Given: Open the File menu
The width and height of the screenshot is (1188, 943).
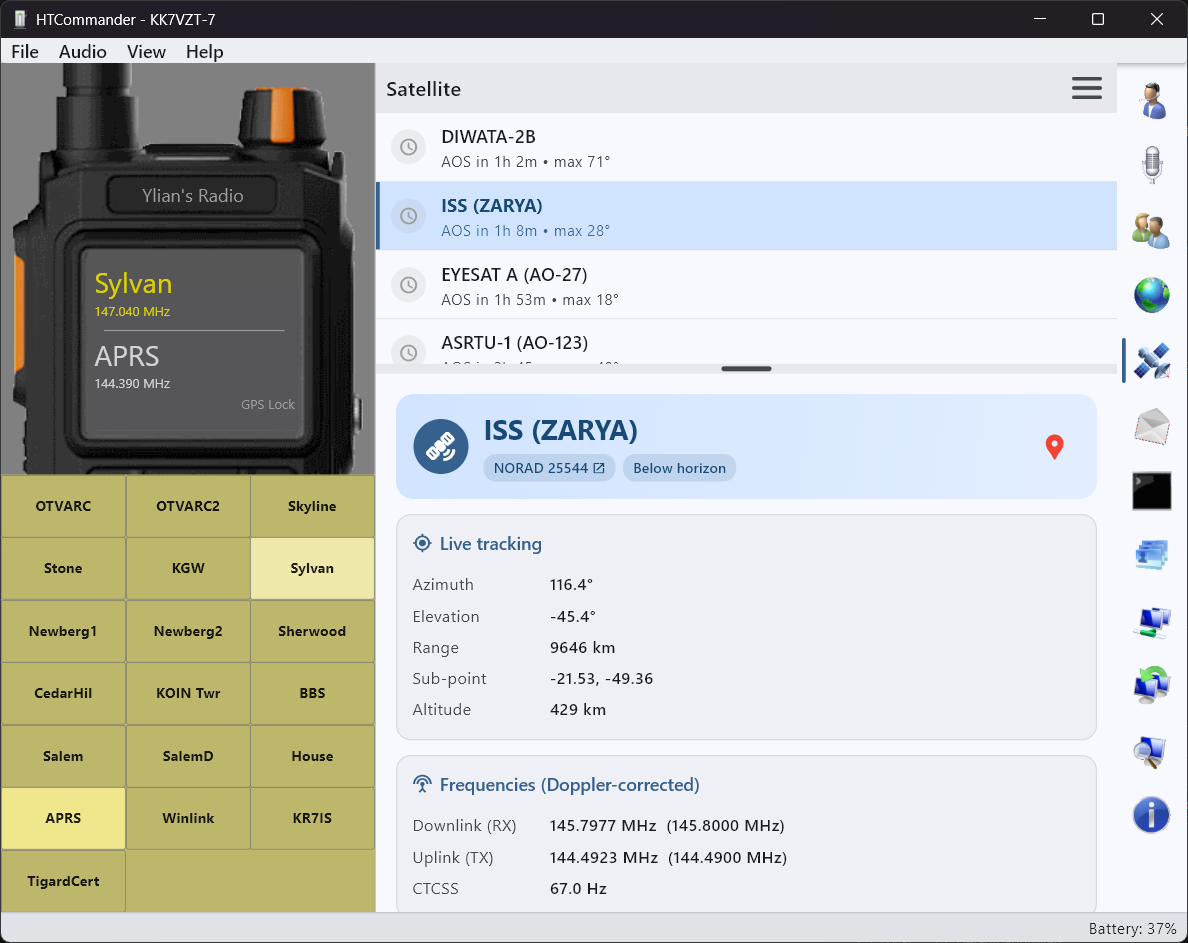Looking at the screenshot, I should tap(25, 52).
